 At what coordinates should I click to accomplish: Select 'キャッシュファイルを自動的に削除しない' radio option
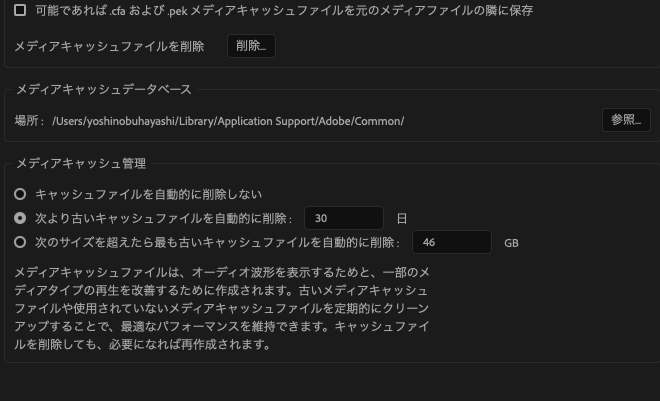point(20,194)
